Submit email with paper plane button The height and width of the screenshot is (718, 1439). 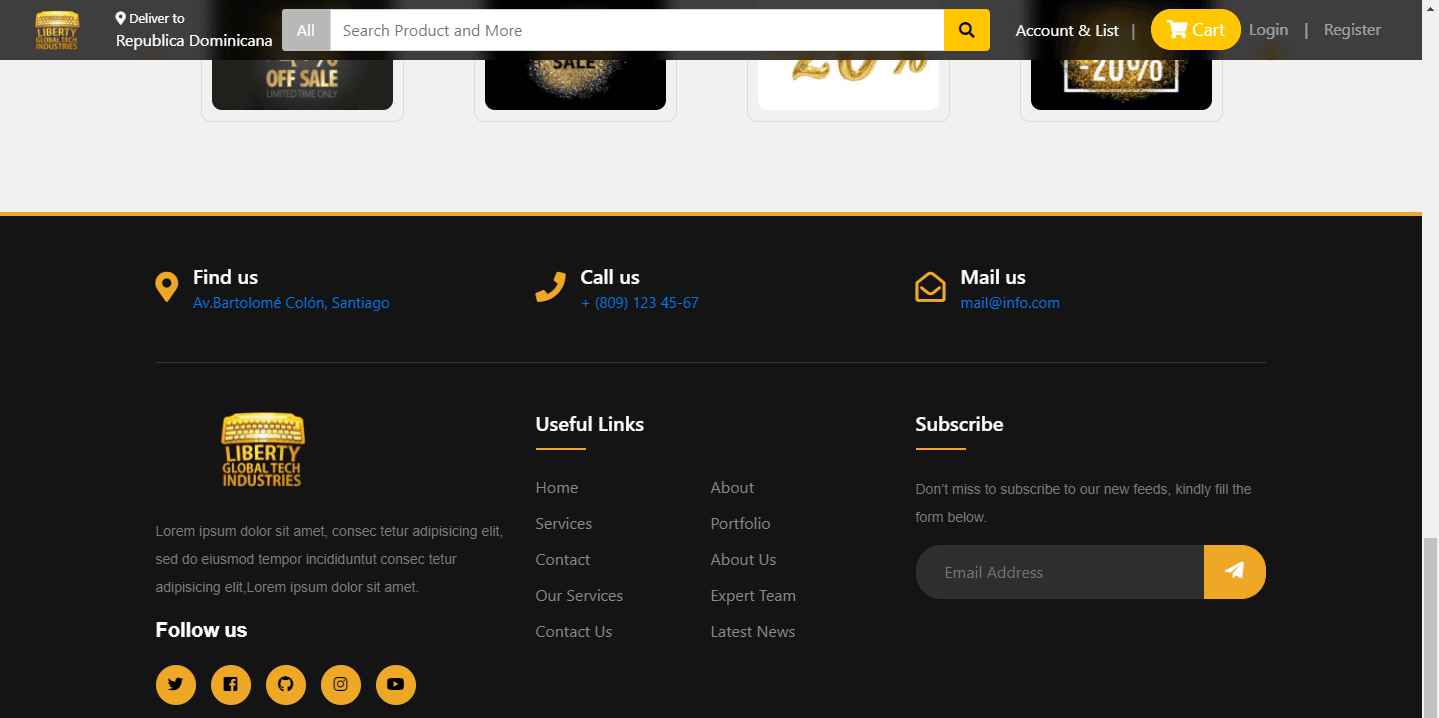click(1234, 572)
